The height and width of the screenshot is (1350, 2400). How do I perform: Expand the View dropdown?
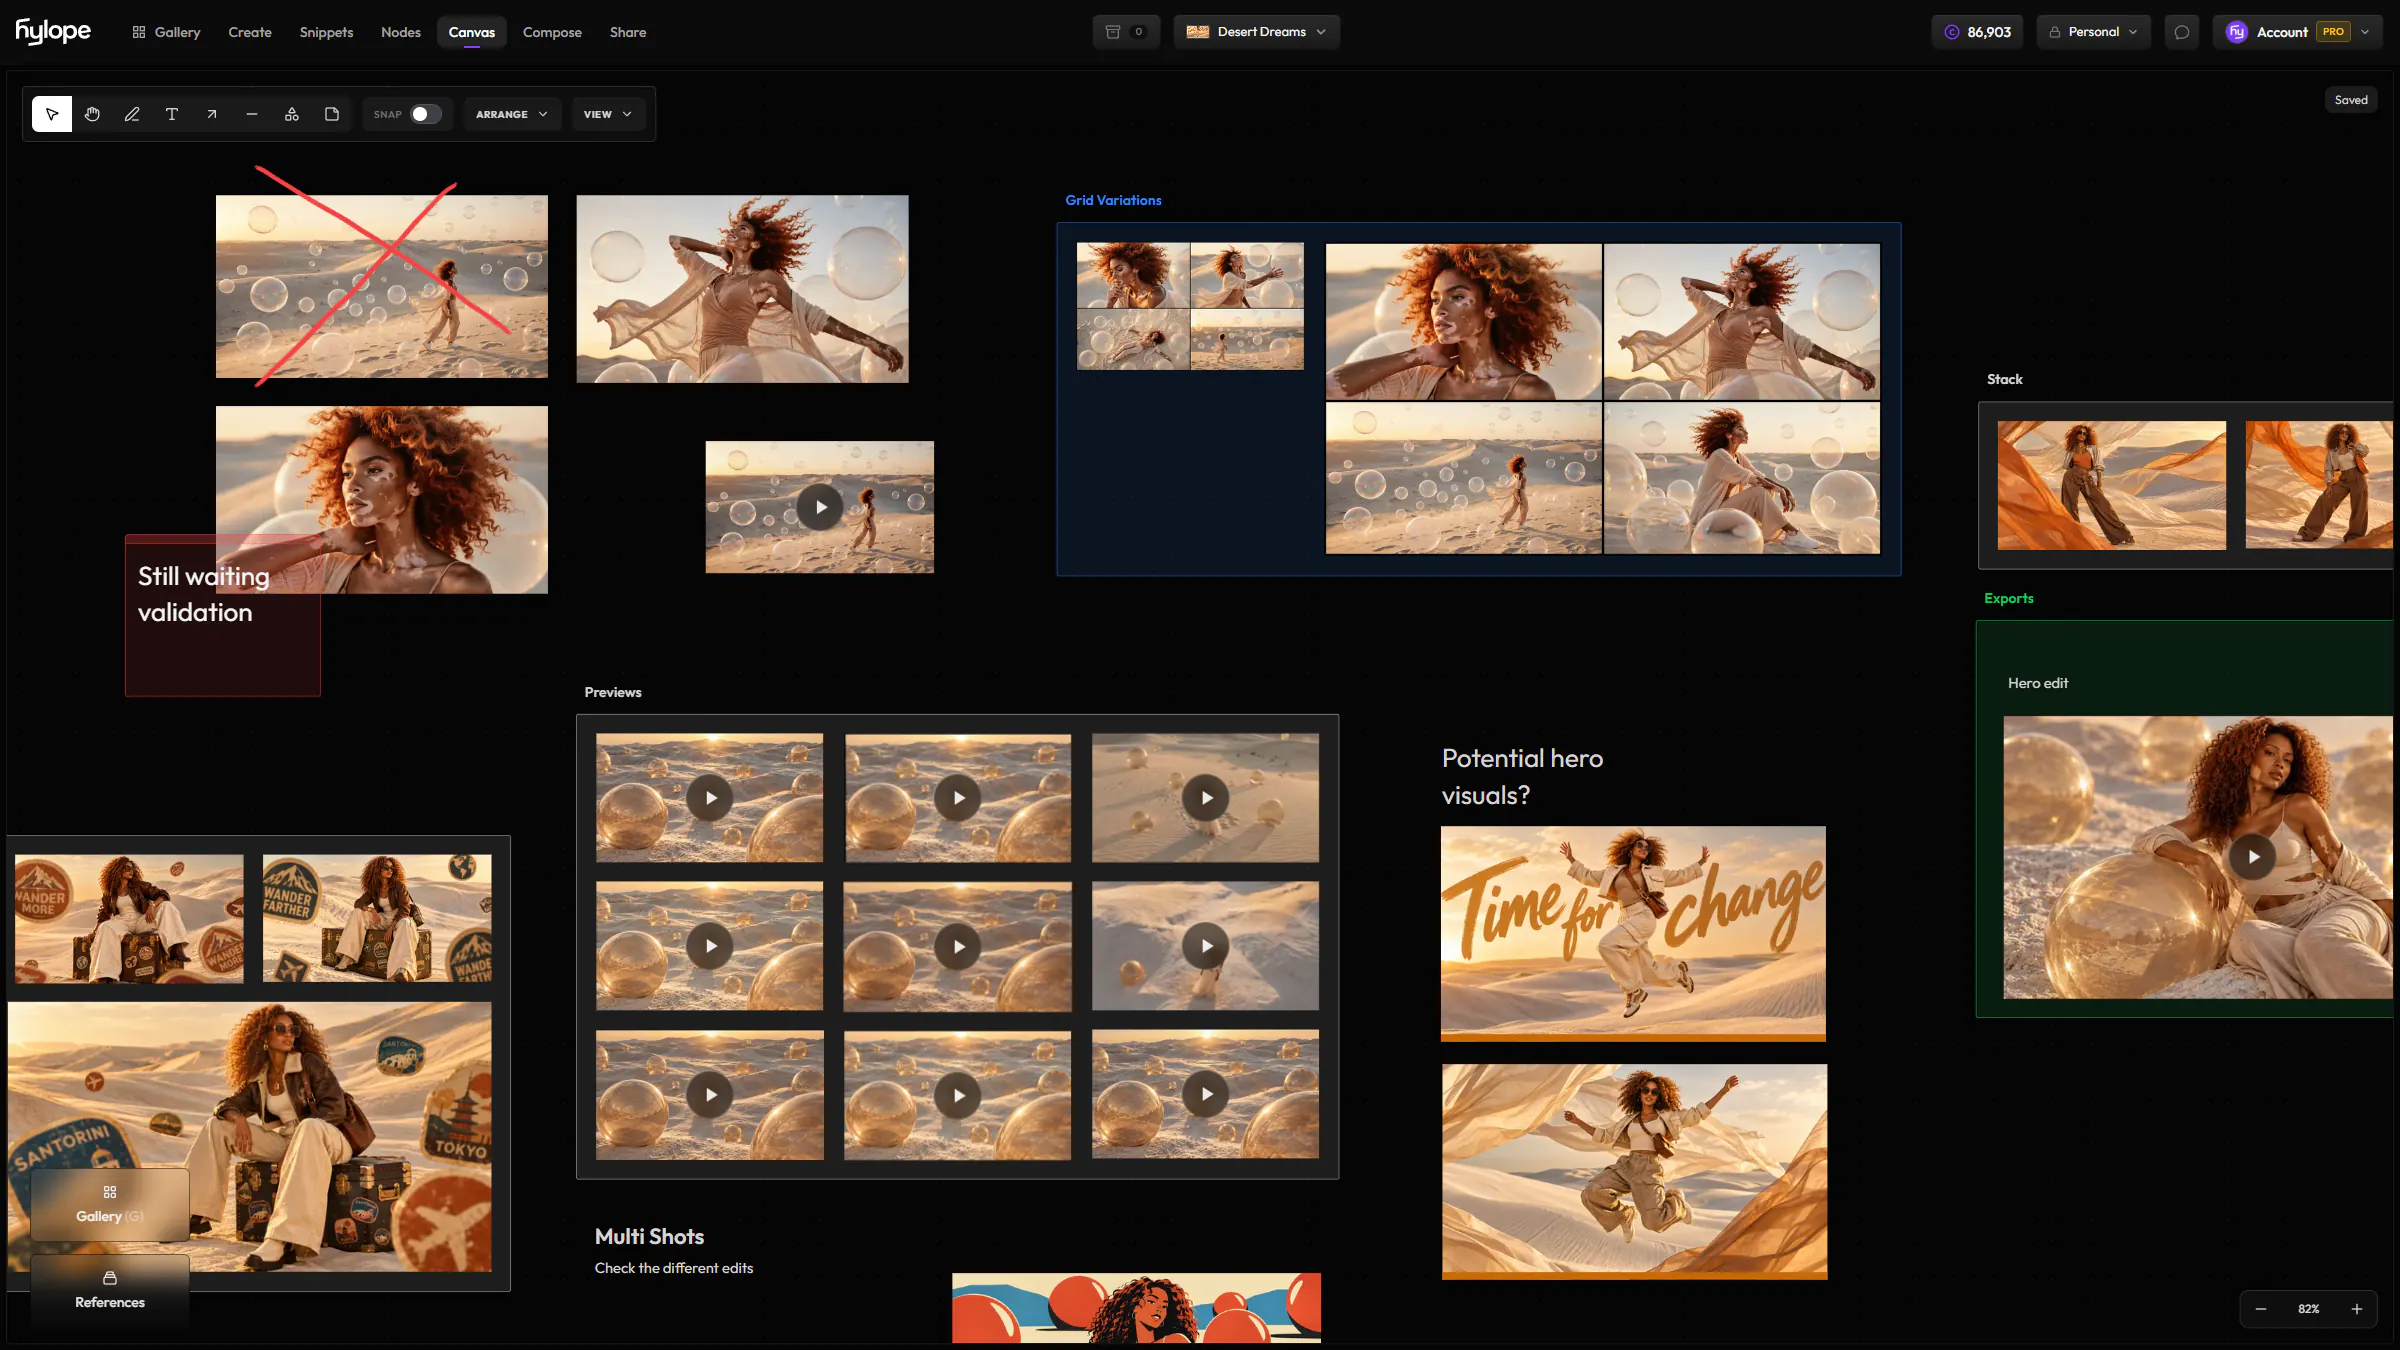tap(608, 114)
